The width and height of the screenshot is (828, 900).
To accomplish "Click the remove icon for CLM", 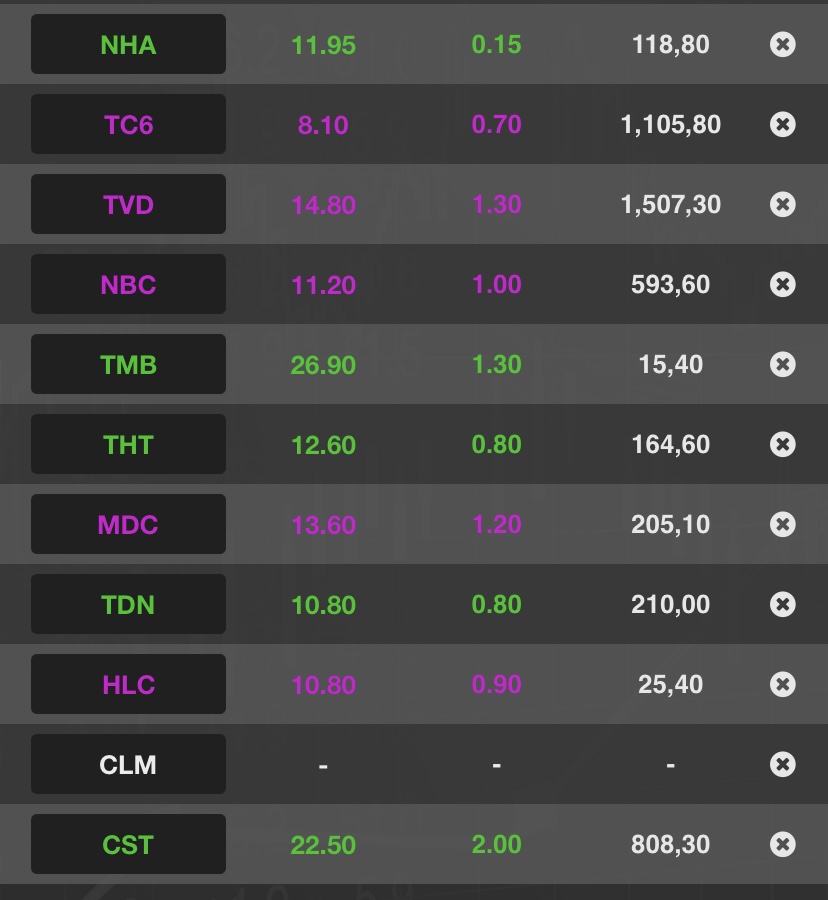I will [783, 764].
